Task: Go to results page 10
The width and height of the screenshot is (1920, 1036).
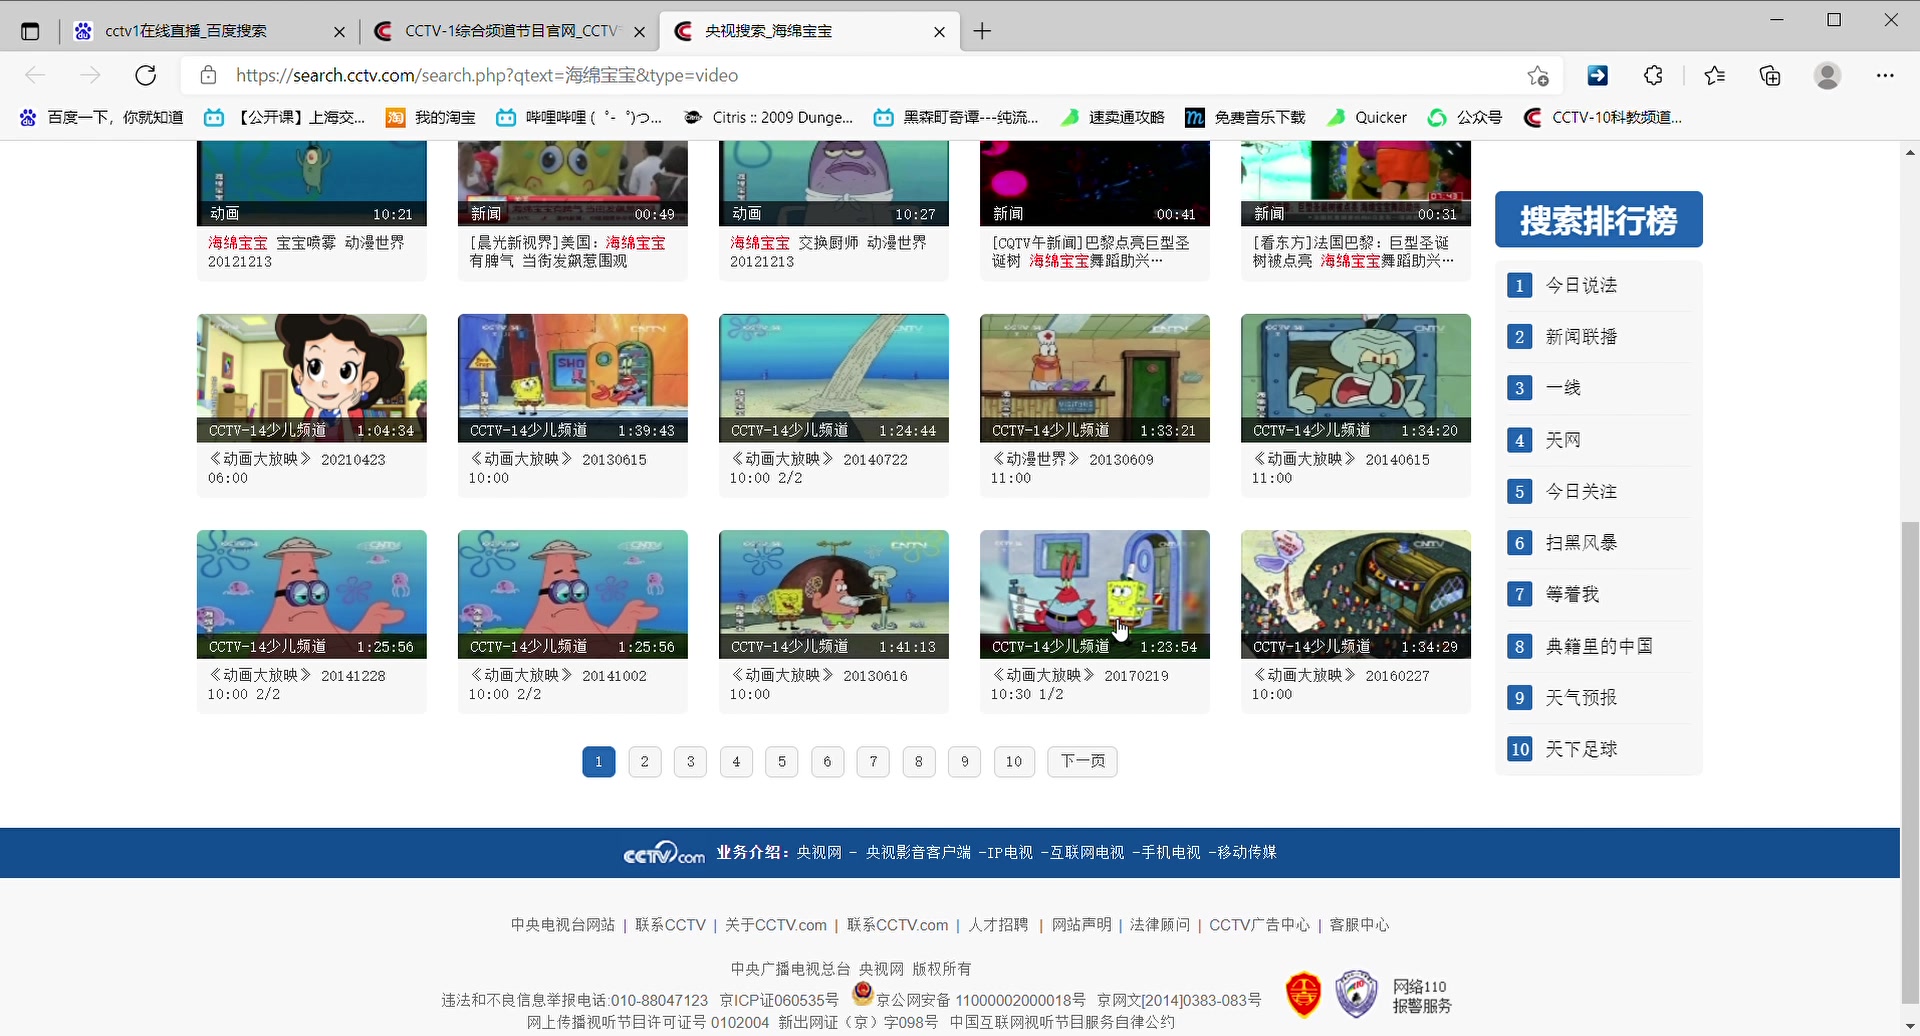Action: tap(1014, 762)
